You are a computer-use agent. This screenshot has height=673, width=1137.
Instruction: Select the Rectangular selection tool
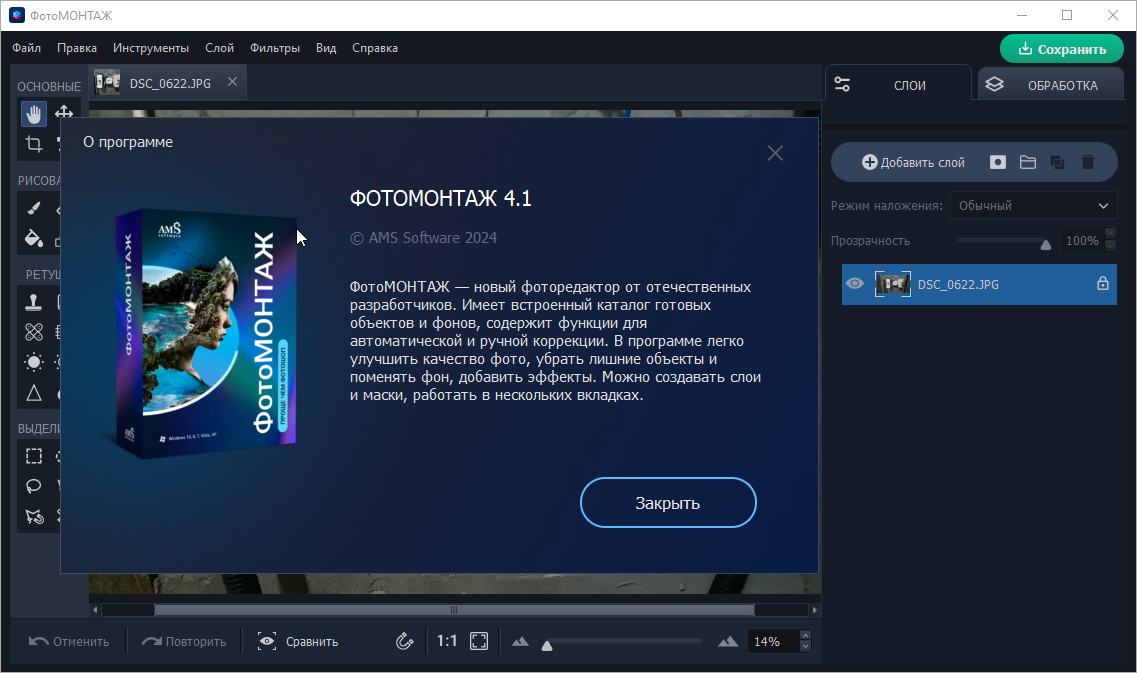point(33,456)
